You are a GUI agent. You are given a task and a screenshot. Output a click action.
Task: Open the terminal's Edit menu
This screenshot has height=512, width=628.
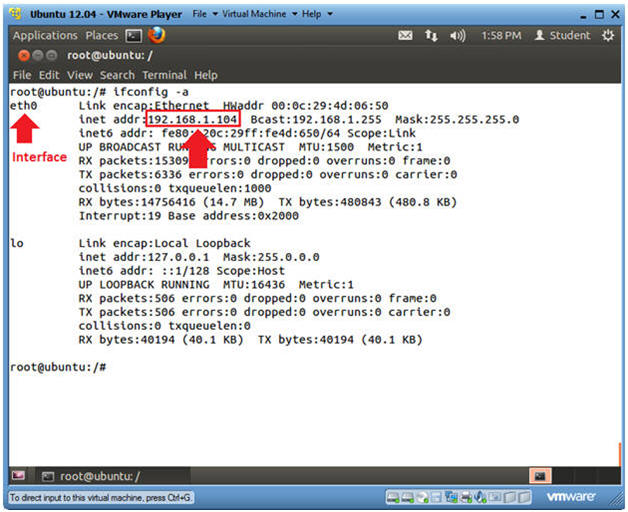tap(49, 75)
